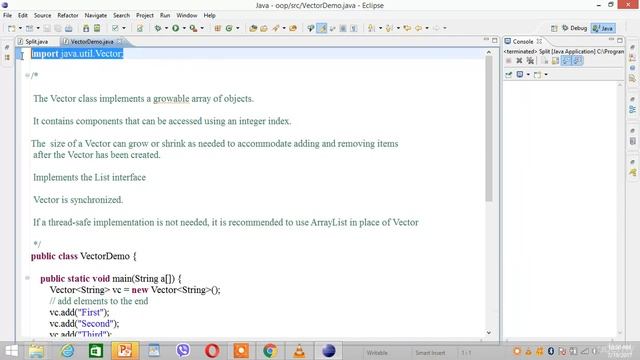Select the VectorDemo.java editor tab
Viewport: 640px width, 360px height.
pos(92,42)
